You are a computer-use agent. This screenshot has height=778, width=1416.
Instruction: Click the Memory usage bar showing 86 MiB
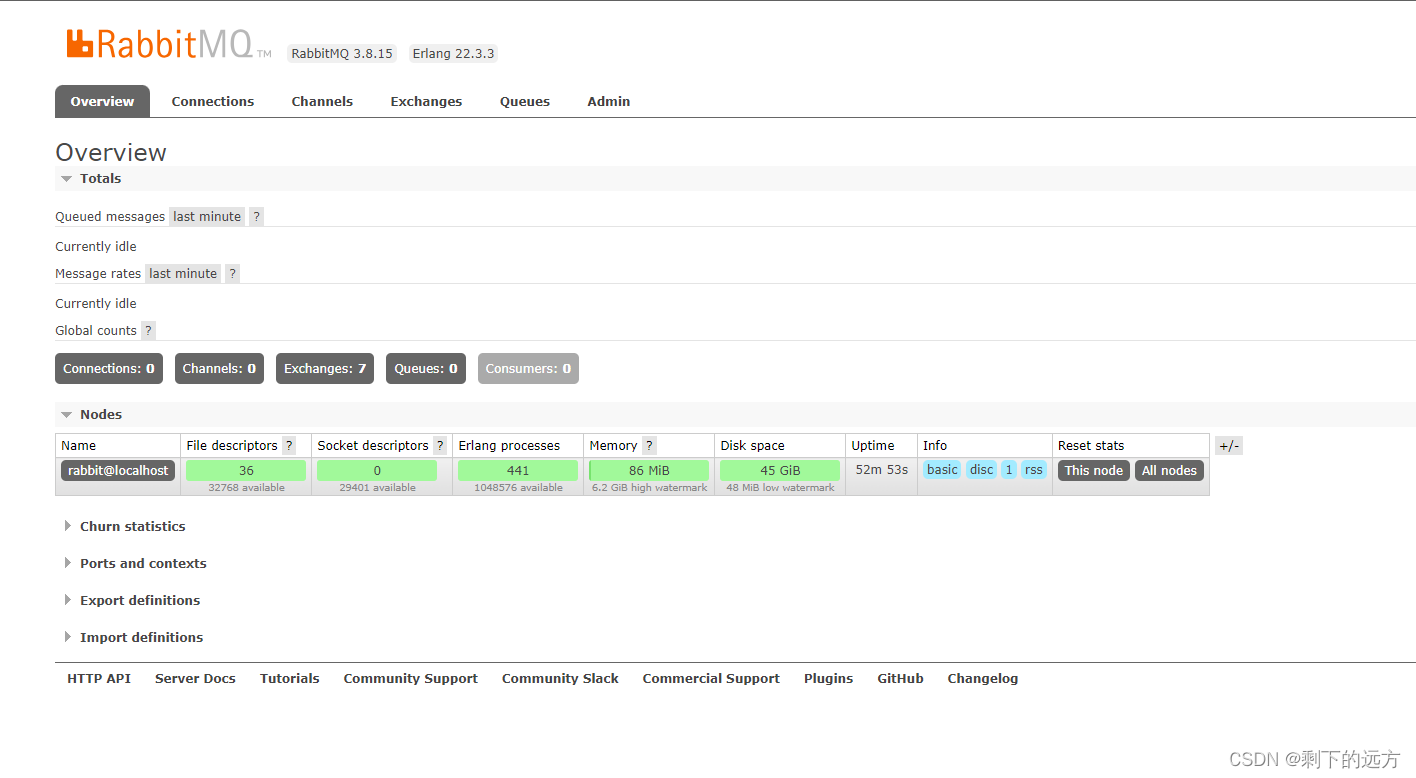coord(649,470)
